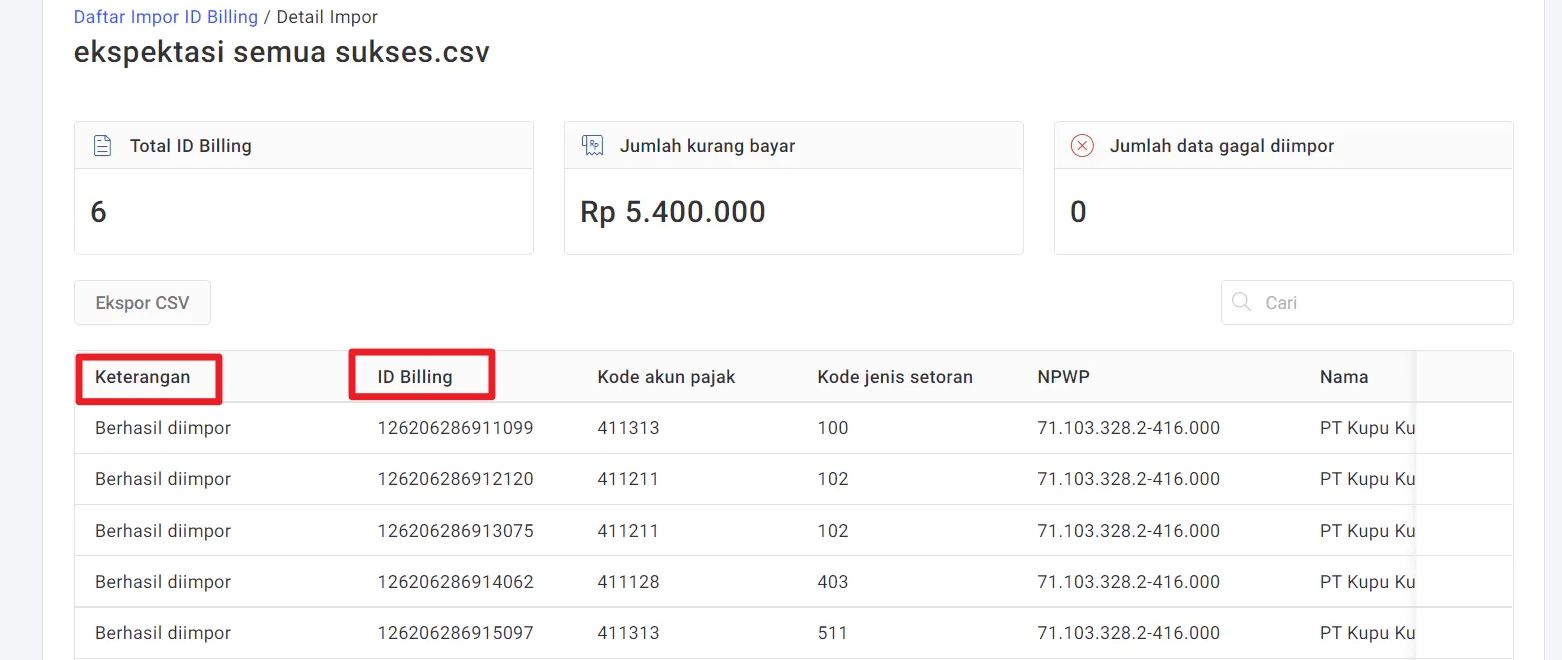Screen dimensions: 1562x660
Task: Click the ID Billing column header
Action: [415, 377]
